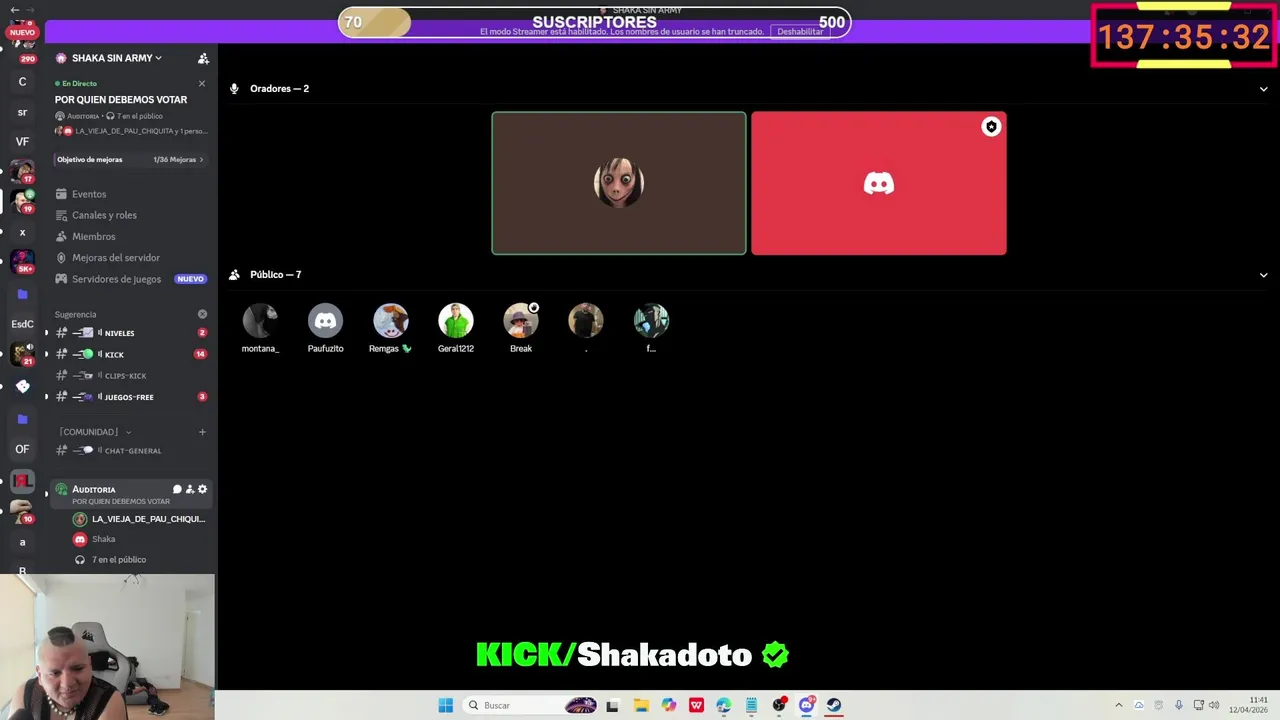
Task: Open Eventos in the sidebar
Action: pyautogui.click(x=88, y=194)
